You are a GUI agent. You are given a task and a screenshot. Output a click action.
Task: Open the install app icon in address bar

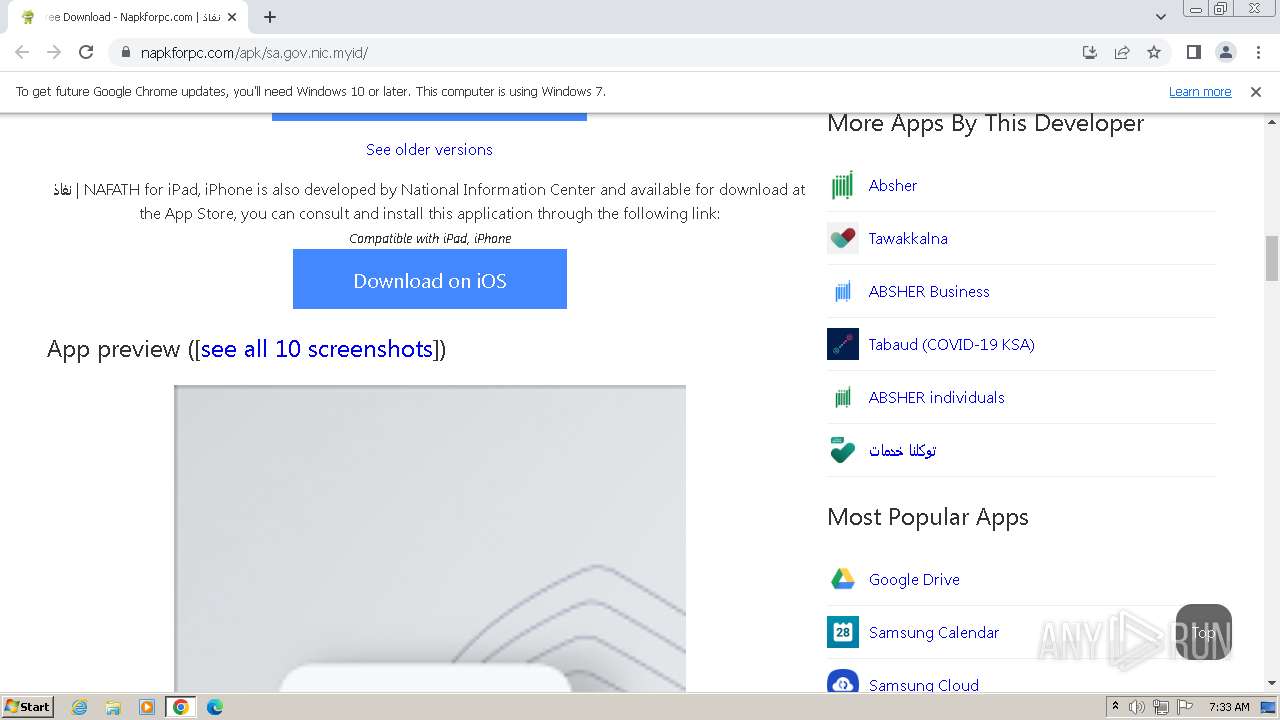point(1090,52)
